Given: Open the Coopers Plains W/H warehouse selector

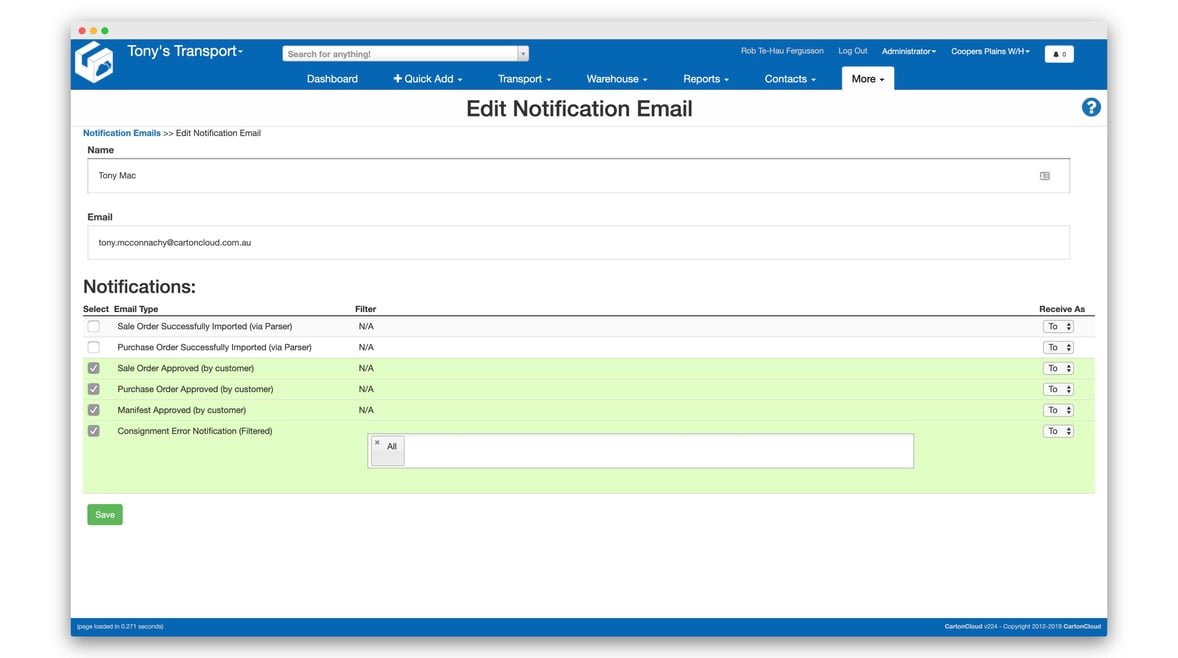Looking at the screenshot, I should [990, 50].
